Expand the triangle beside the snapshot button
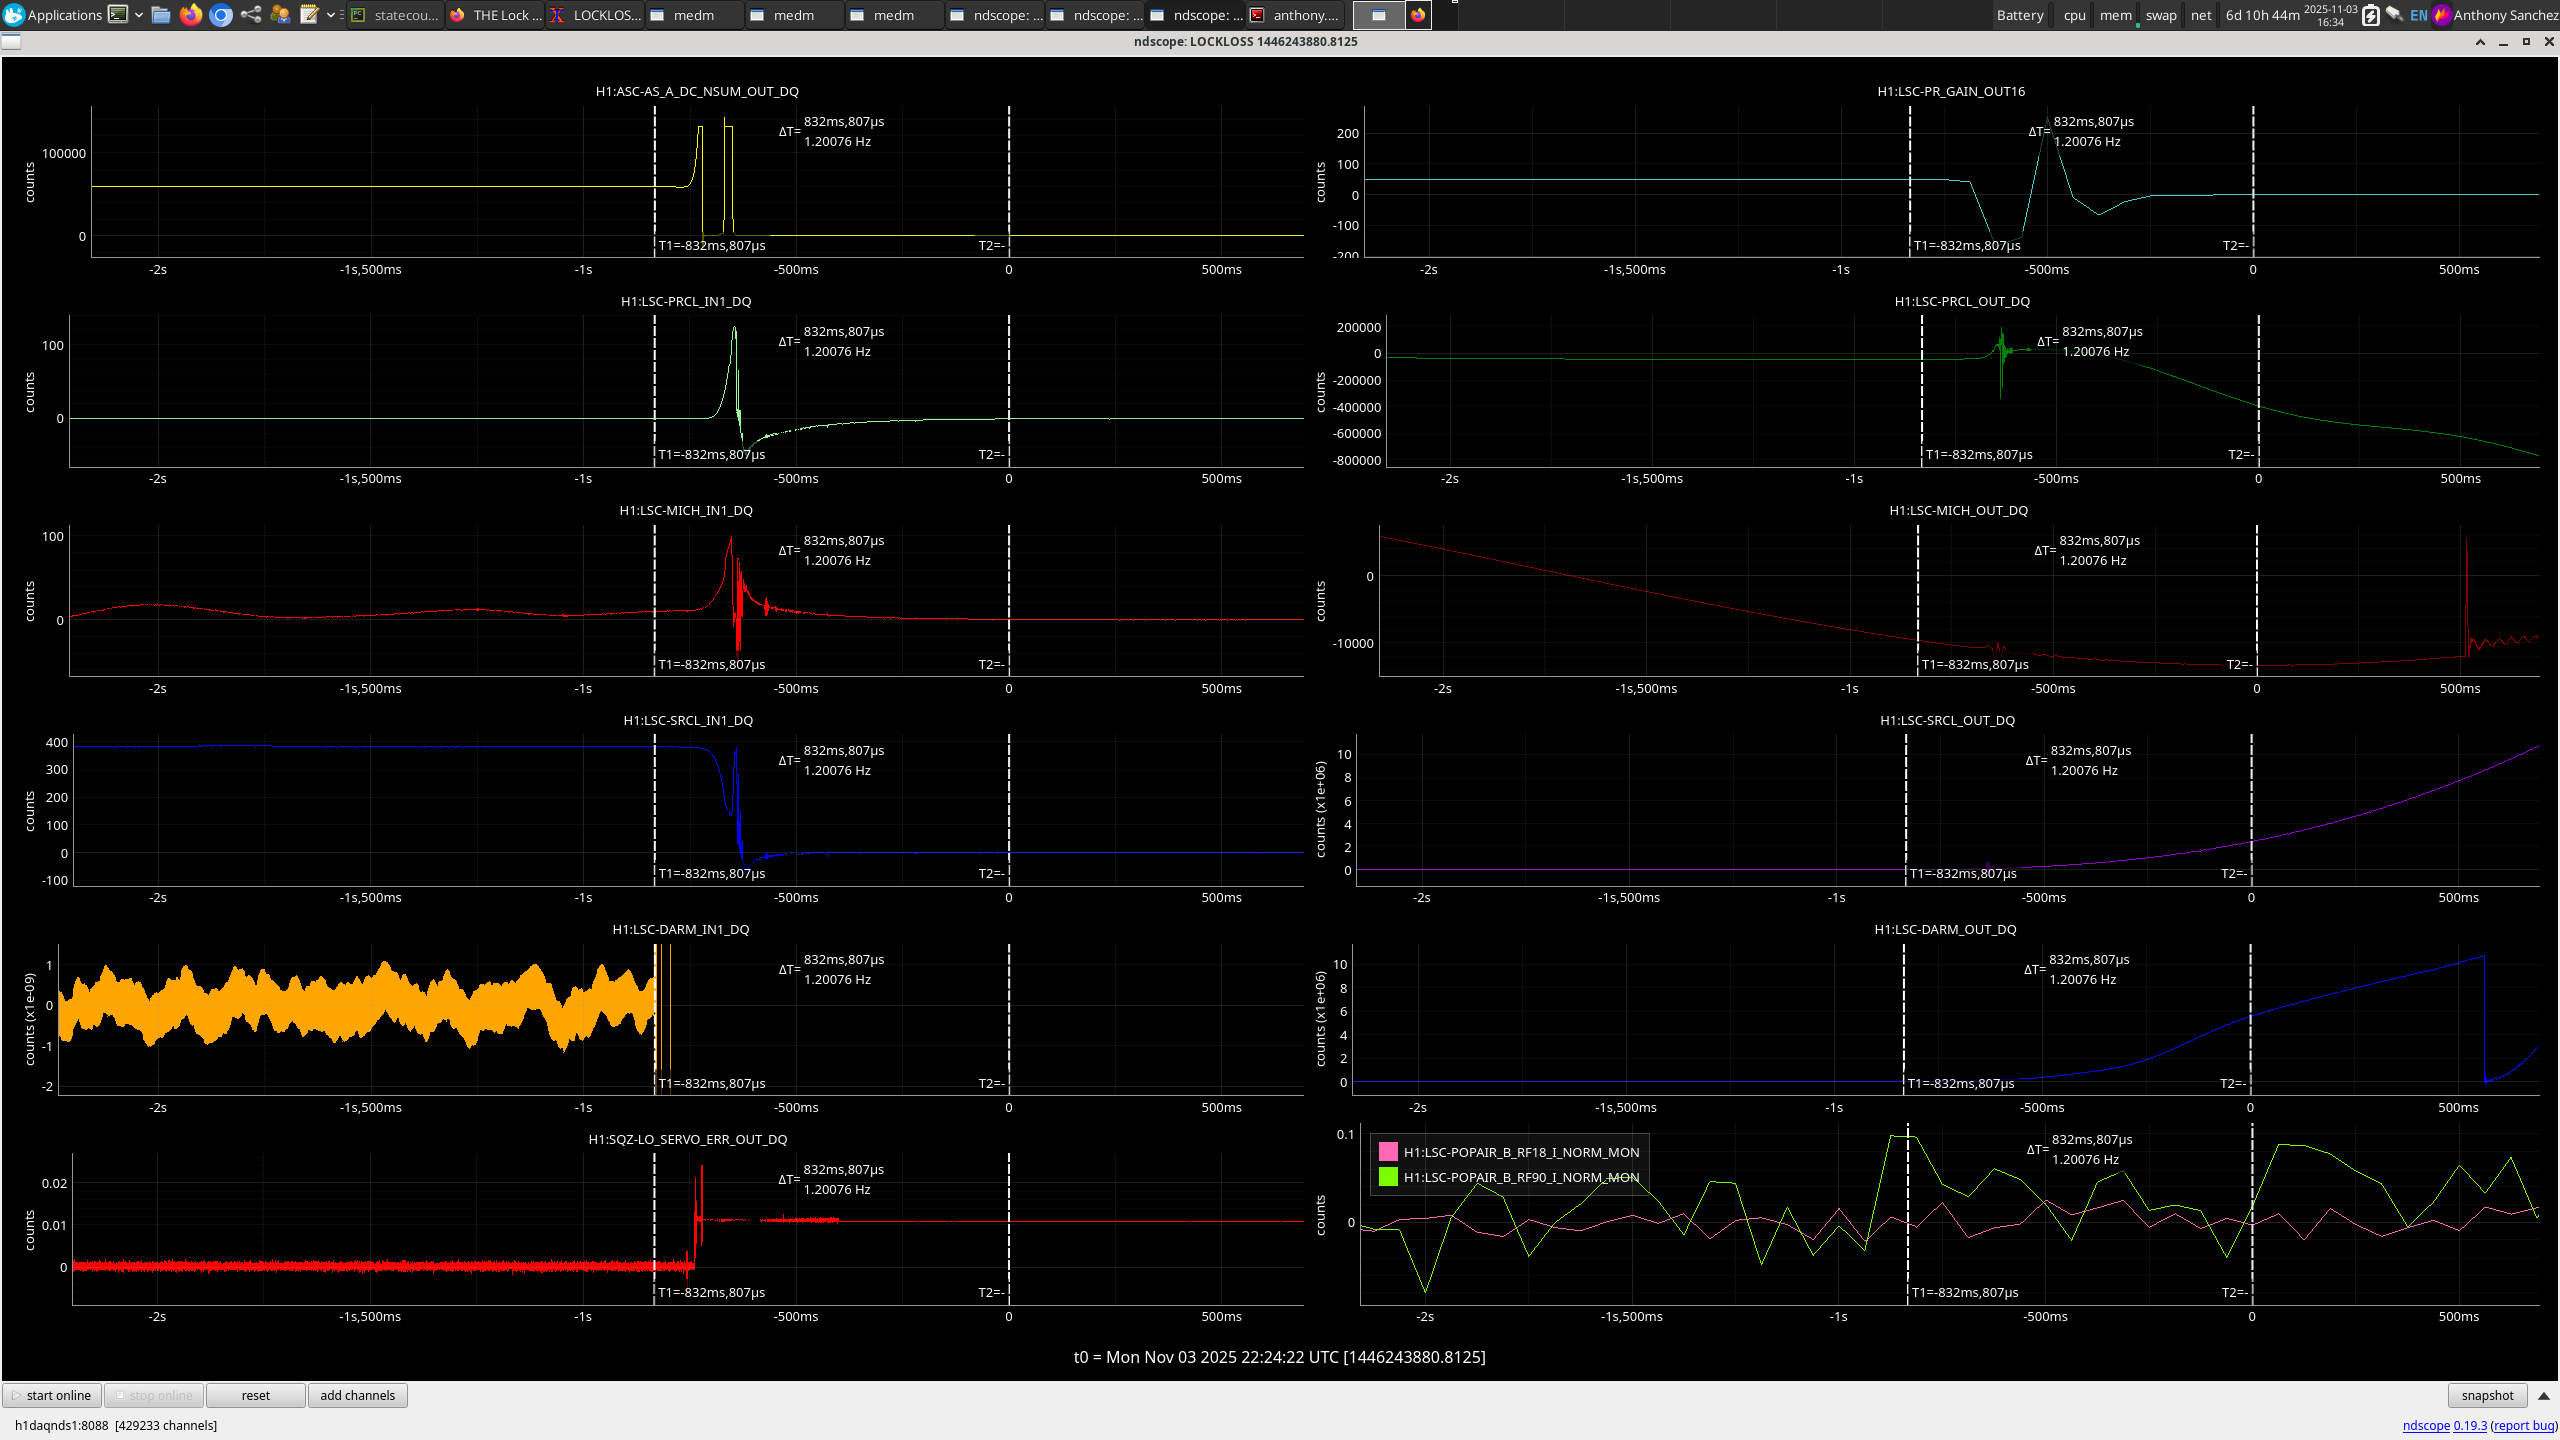The height and width of the screenshot is (1440, 2560). 2544,1395
